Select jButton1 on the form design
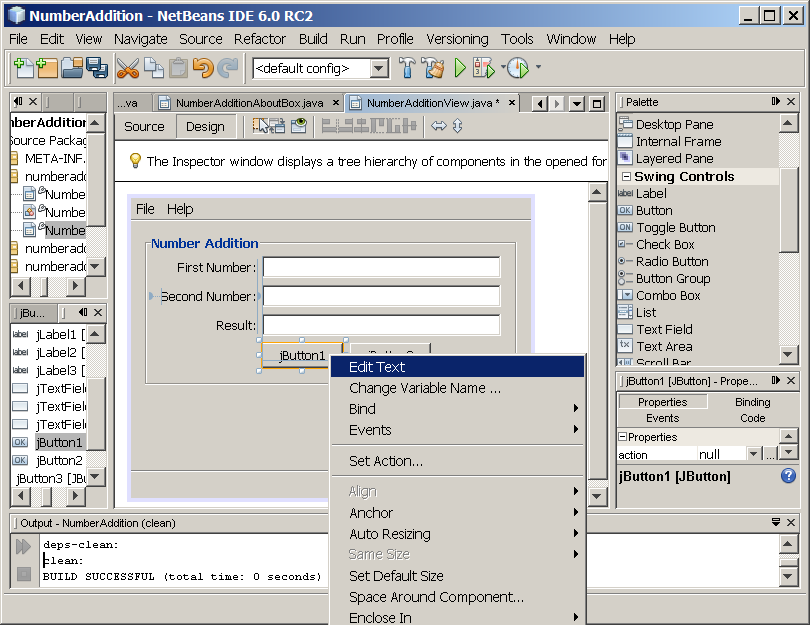Image resolution: width=810 pixels, height=625 pixels. pos(302,355)
